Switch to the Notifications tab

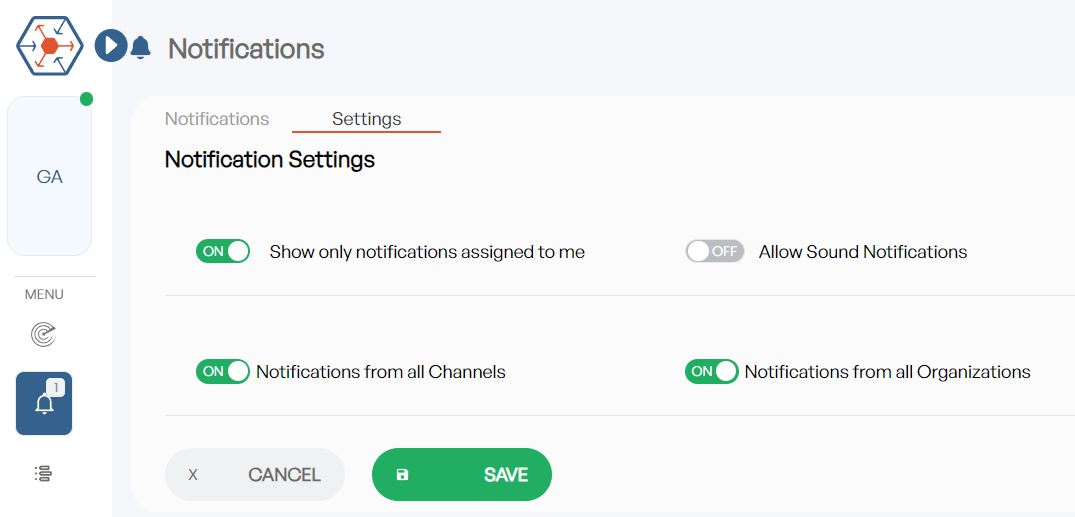tap(217, 119)
